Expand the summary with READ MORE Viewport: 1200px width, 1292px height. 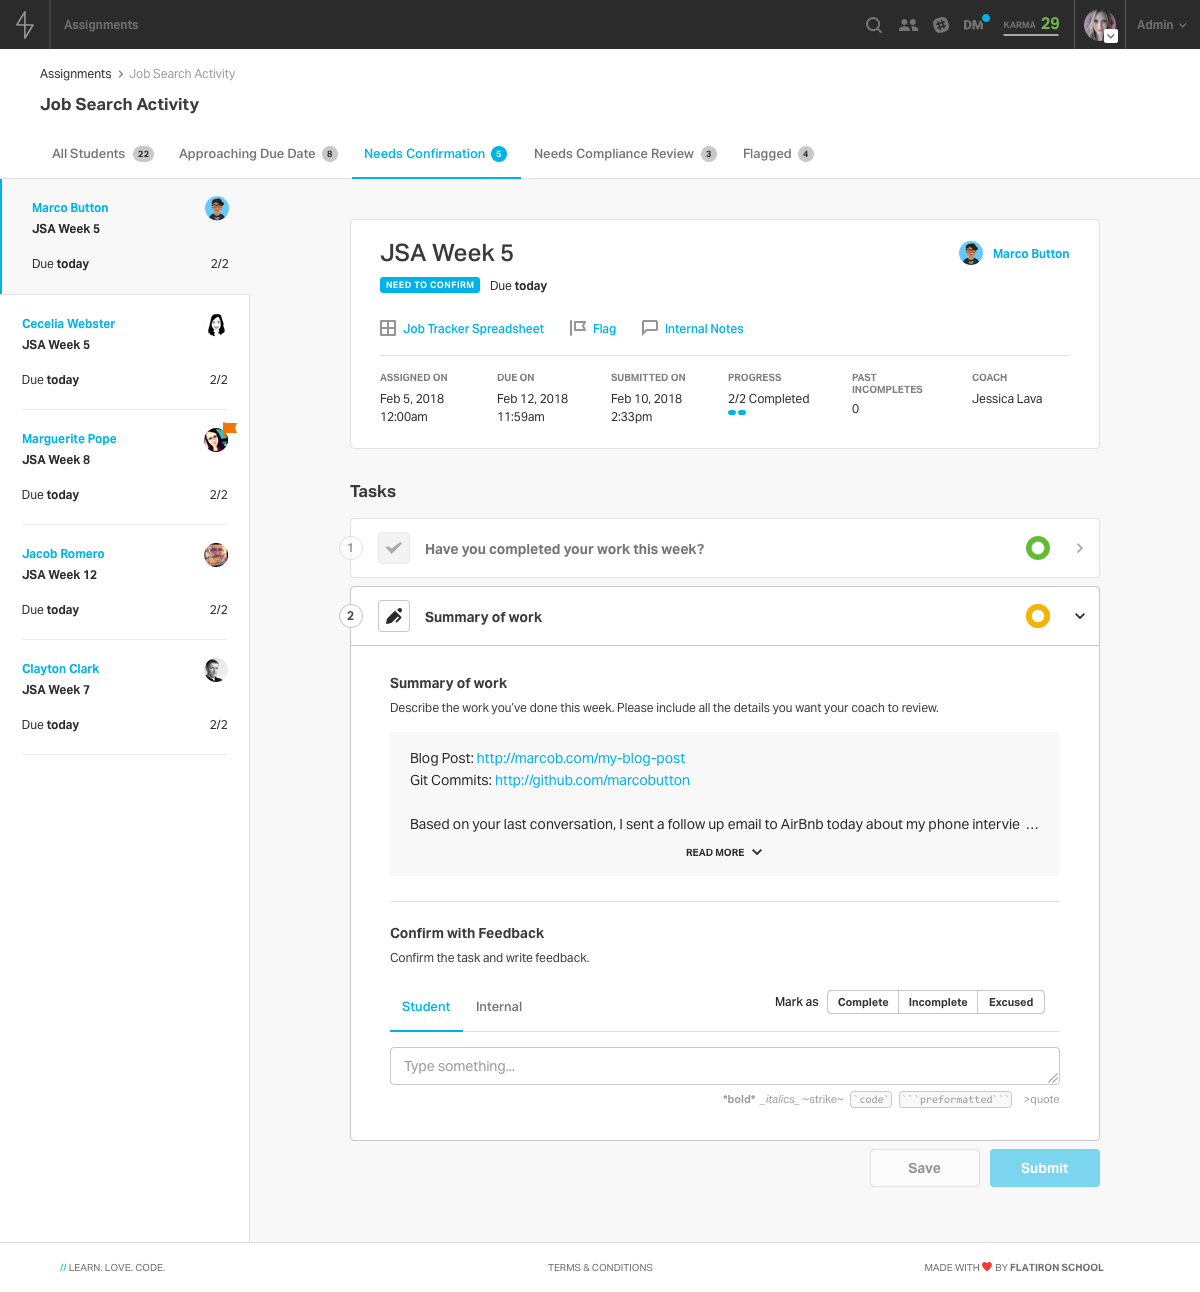(x=724, y=852)
